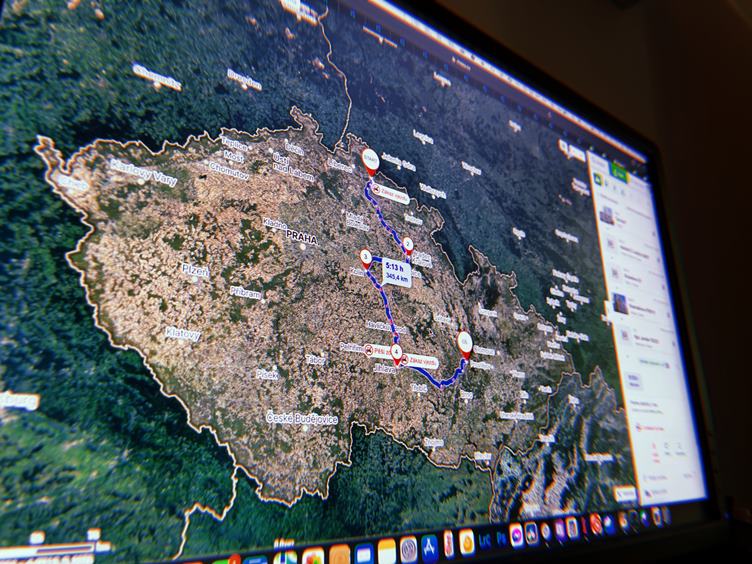Select waypoint marker number 3
The height and width of the screenshot is (564, 752).
click(366, 259)
